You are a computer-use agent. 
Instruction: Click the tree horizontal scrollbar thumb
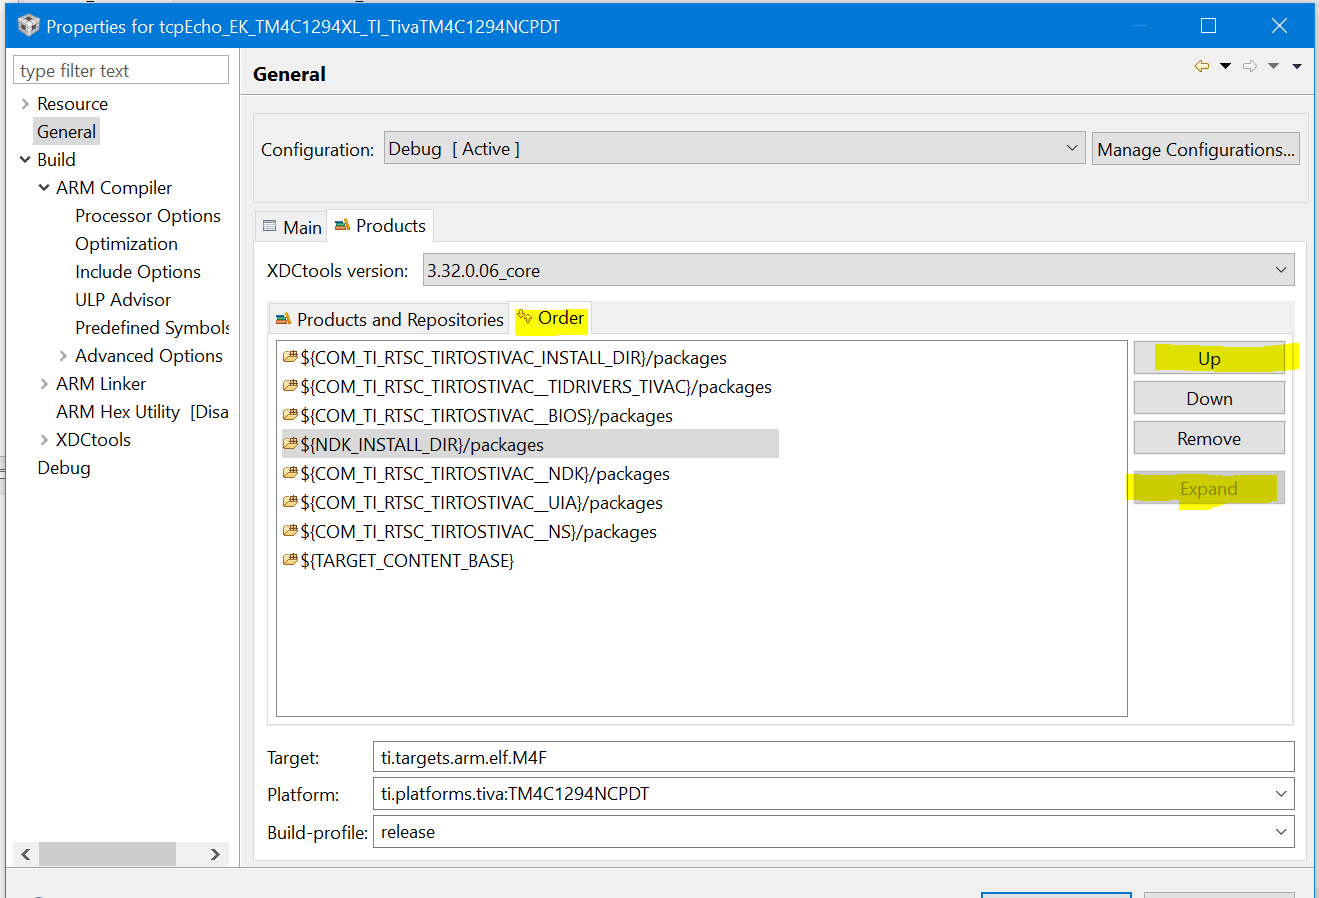107,854
